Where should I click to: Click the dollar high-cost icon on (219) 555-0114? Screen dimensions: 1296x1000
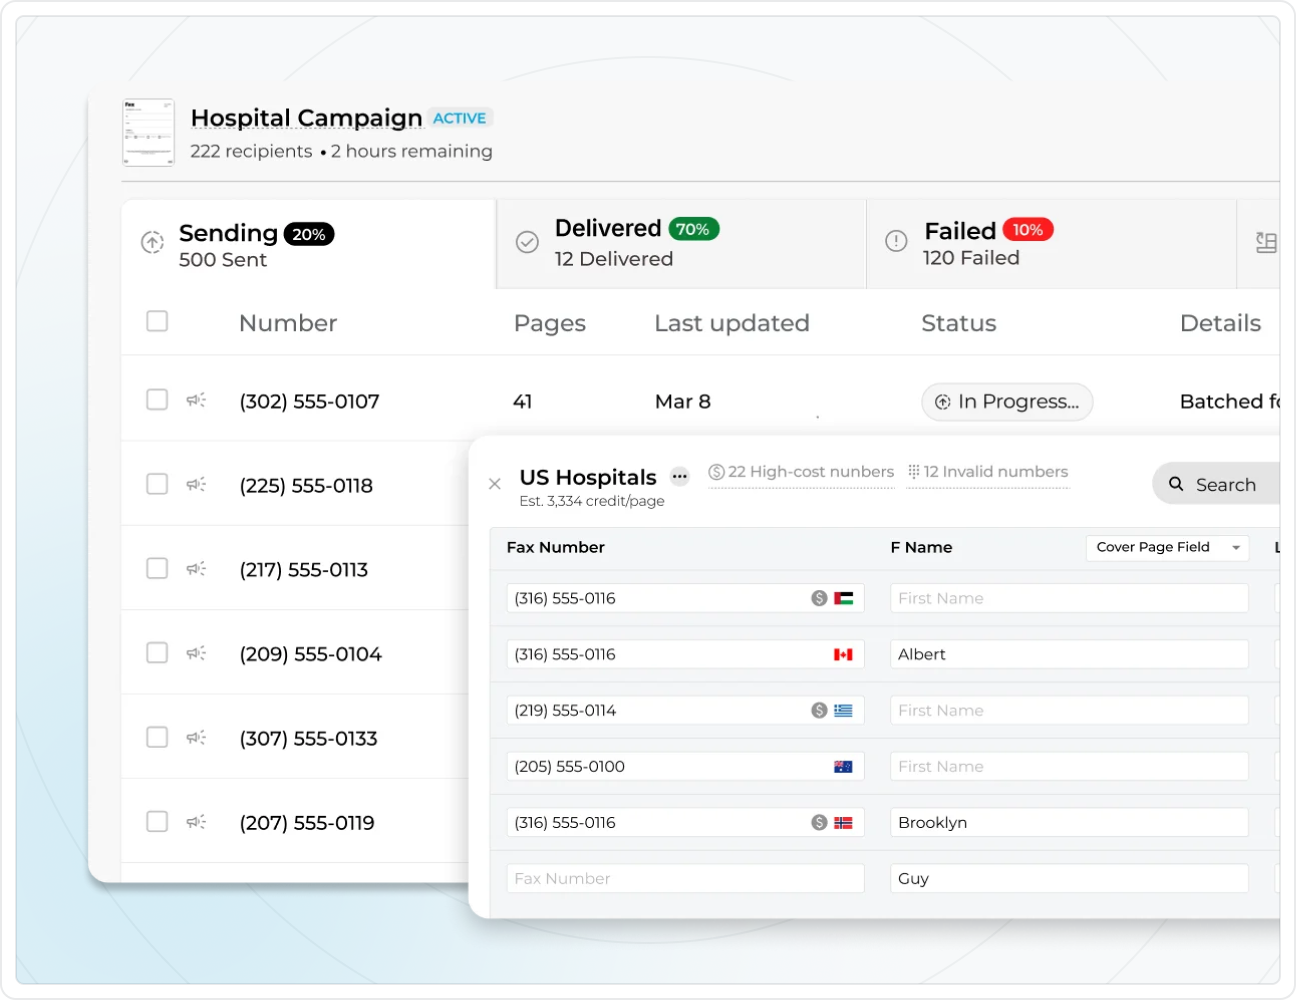click(x=818, y=710)
